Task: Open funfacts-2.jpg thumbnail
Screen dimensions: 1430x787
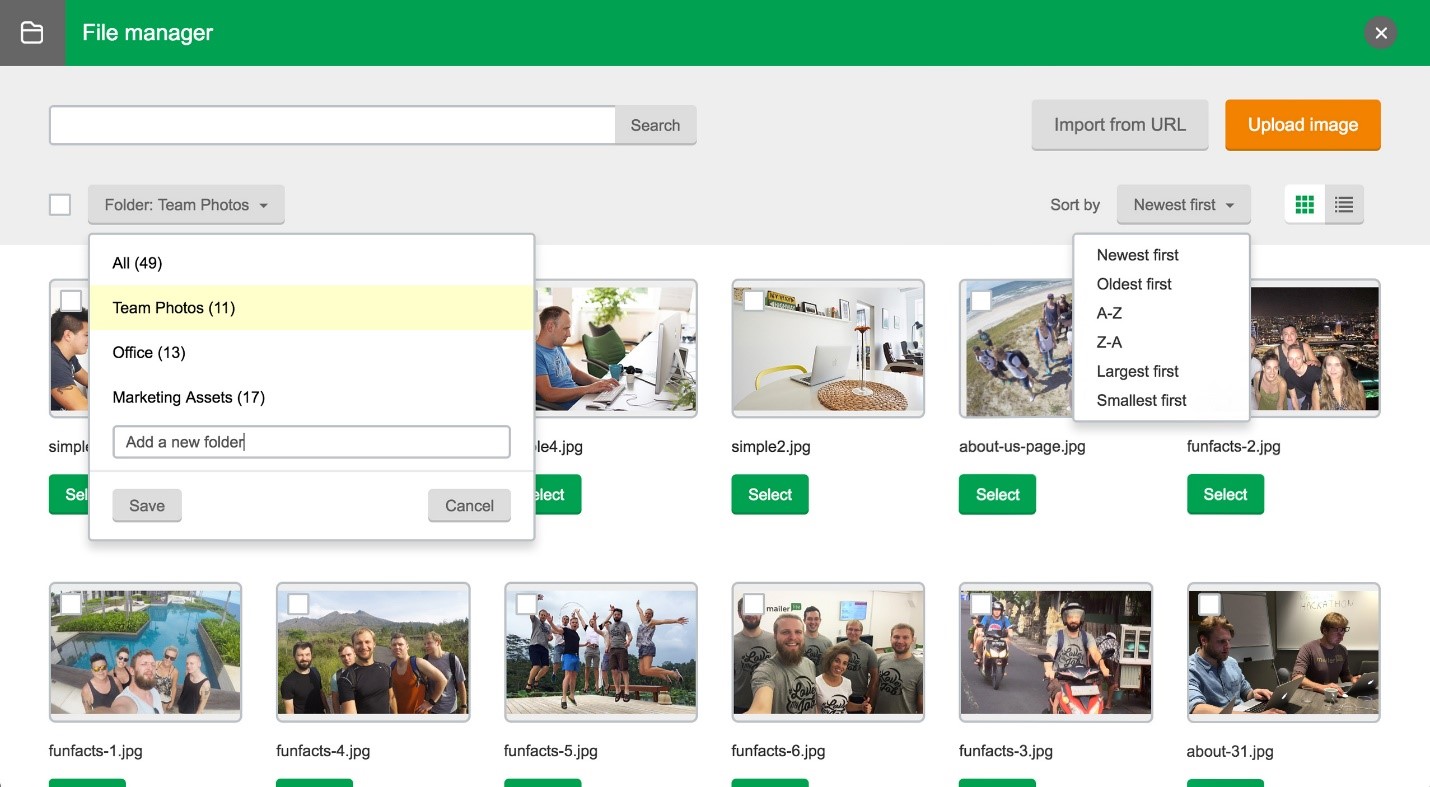Action: click(1315, 348)
